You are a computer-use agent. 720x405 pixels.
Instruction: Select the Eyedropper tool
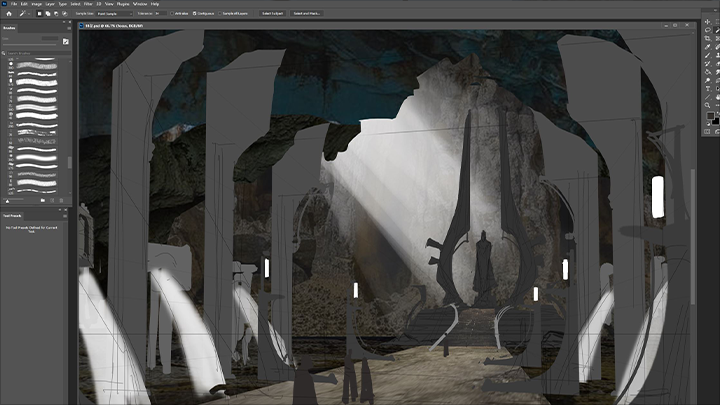(x=708, y=47)
